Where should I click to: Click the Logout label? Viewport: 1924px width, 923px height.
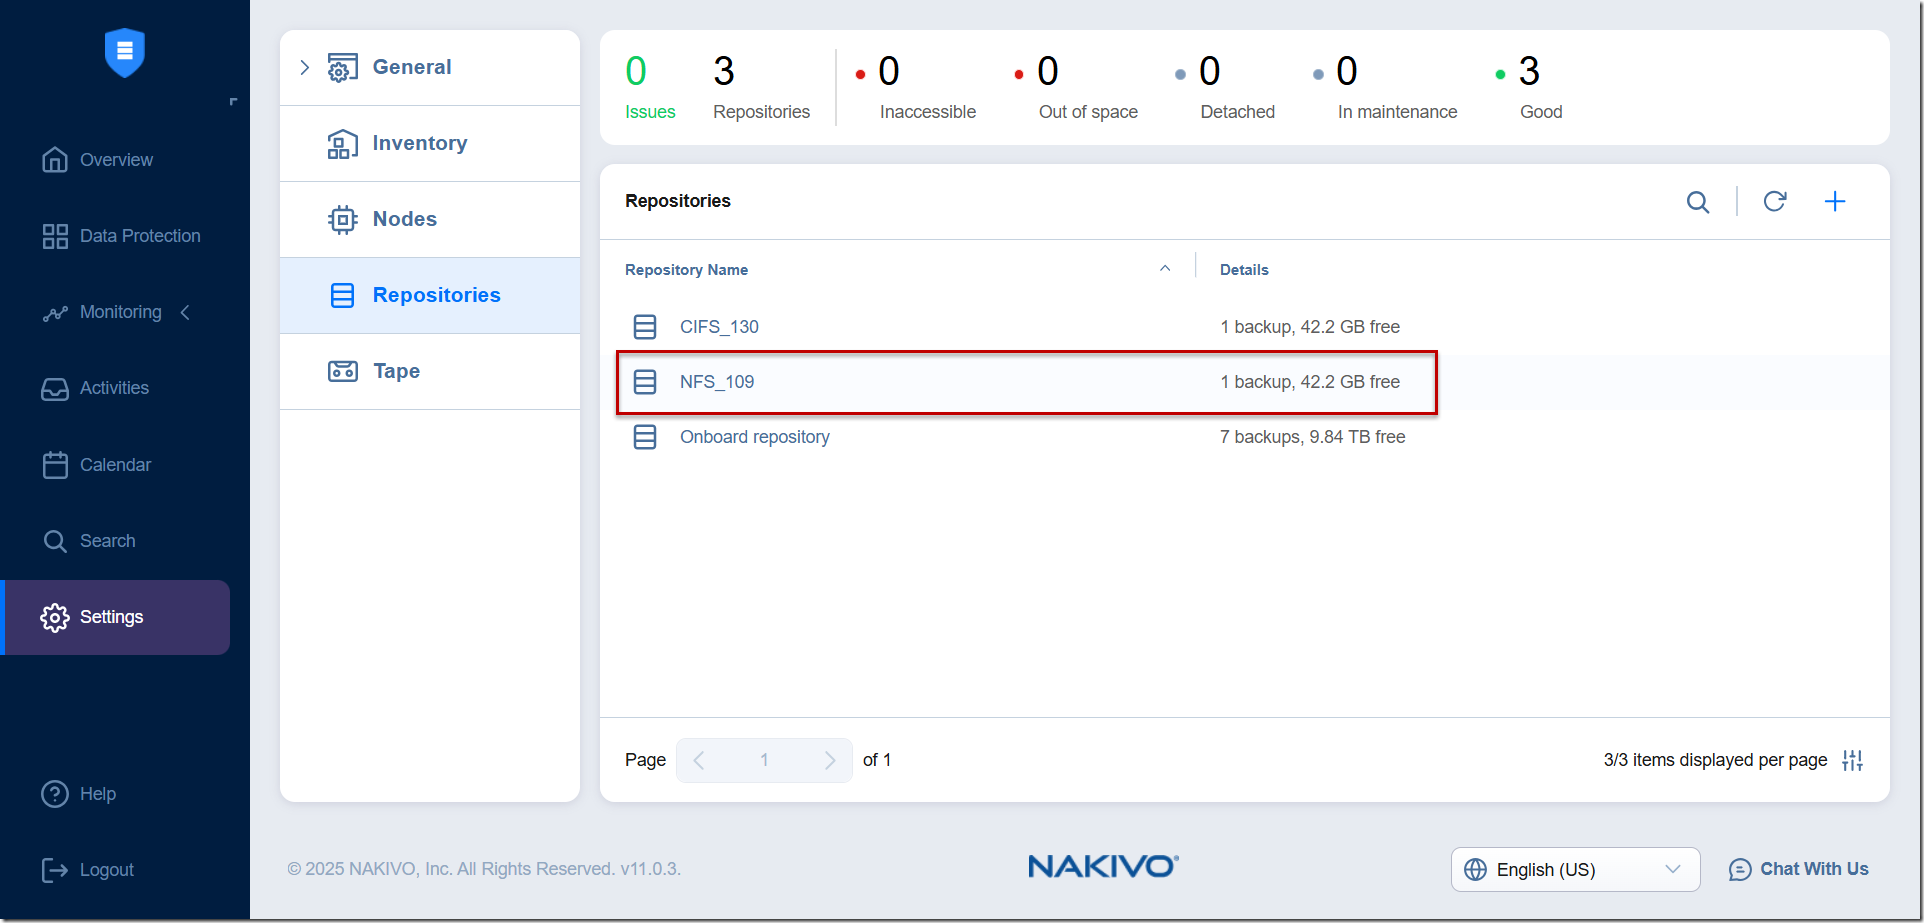pos(107,870)
